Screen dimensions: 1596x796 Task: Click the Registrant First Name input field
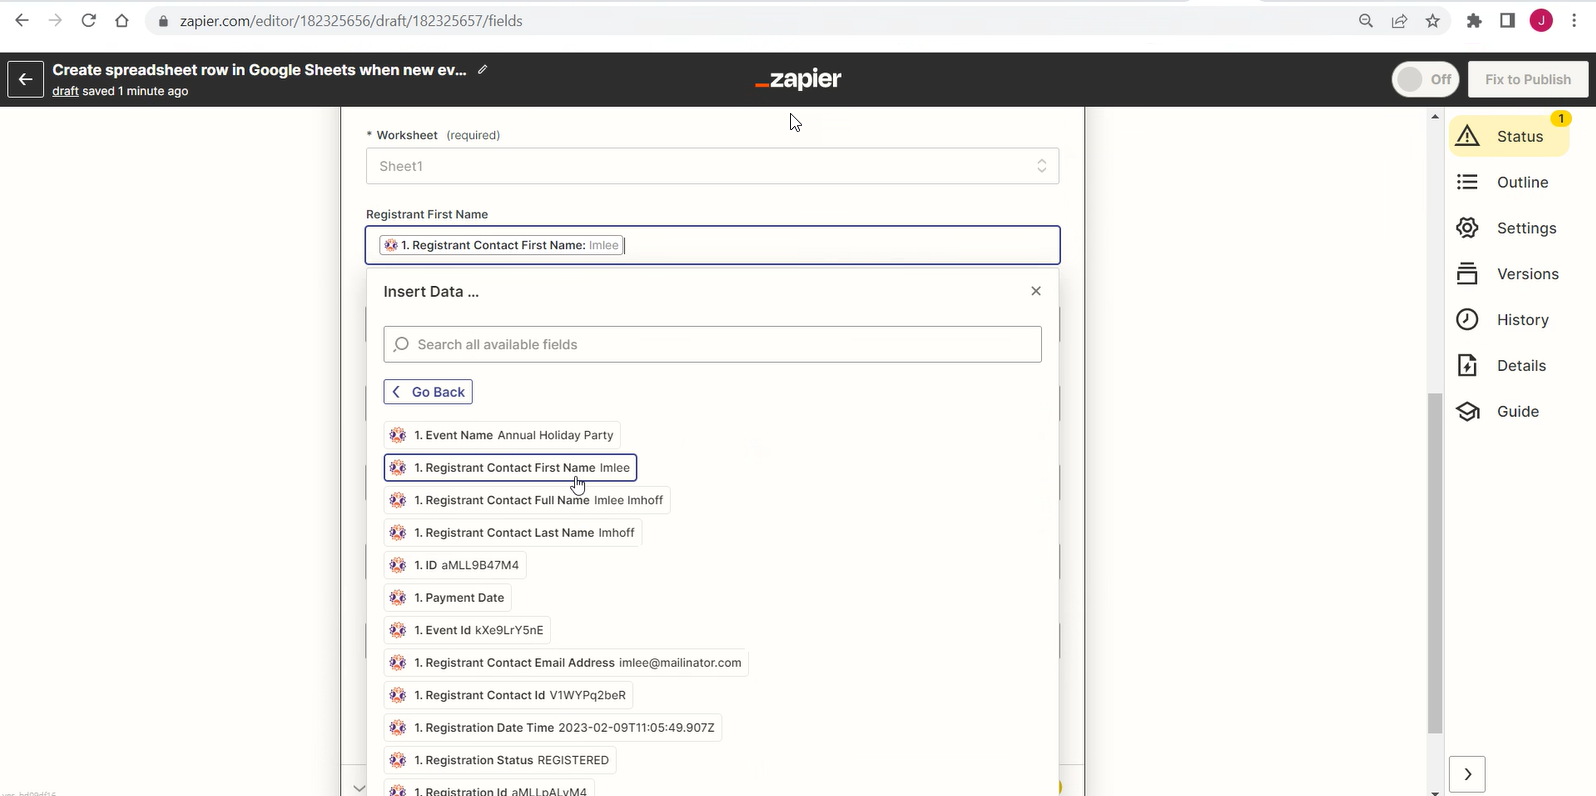712,245
